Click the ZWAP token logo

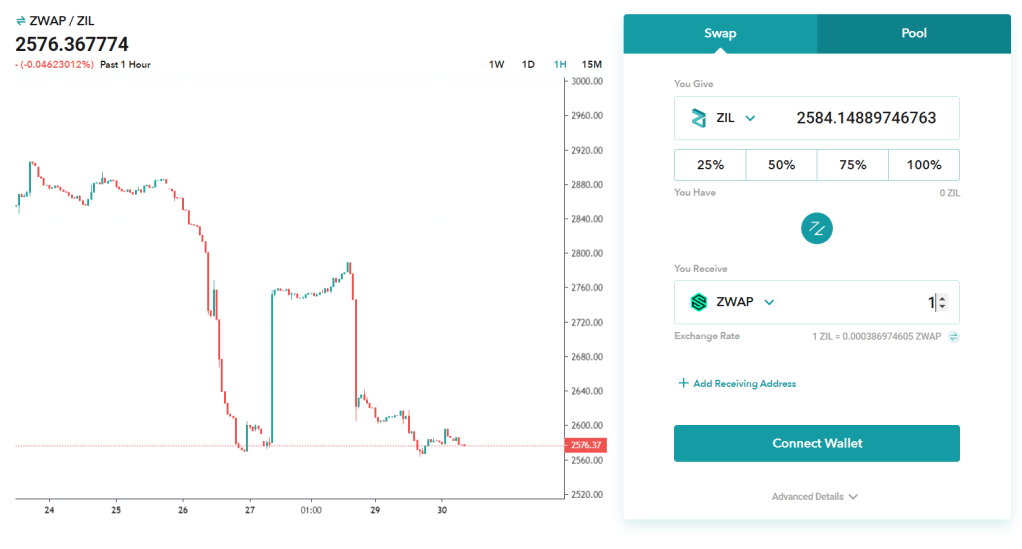tap(699, 302)
